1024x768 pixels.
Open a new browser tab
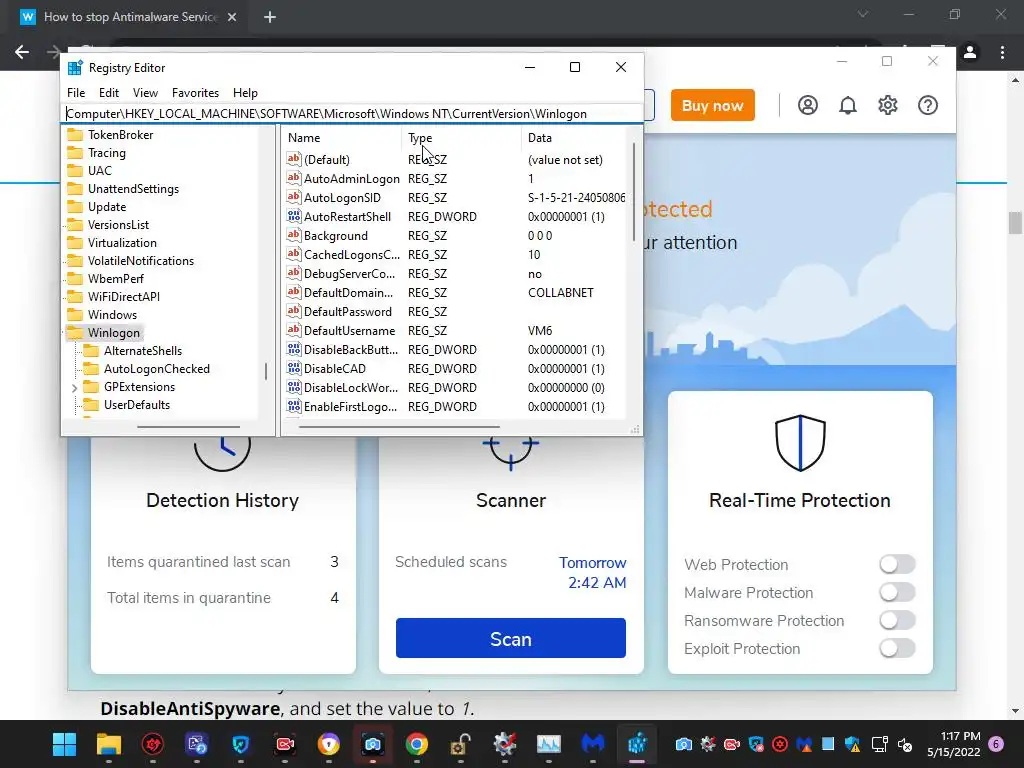(x=270, y=17)
